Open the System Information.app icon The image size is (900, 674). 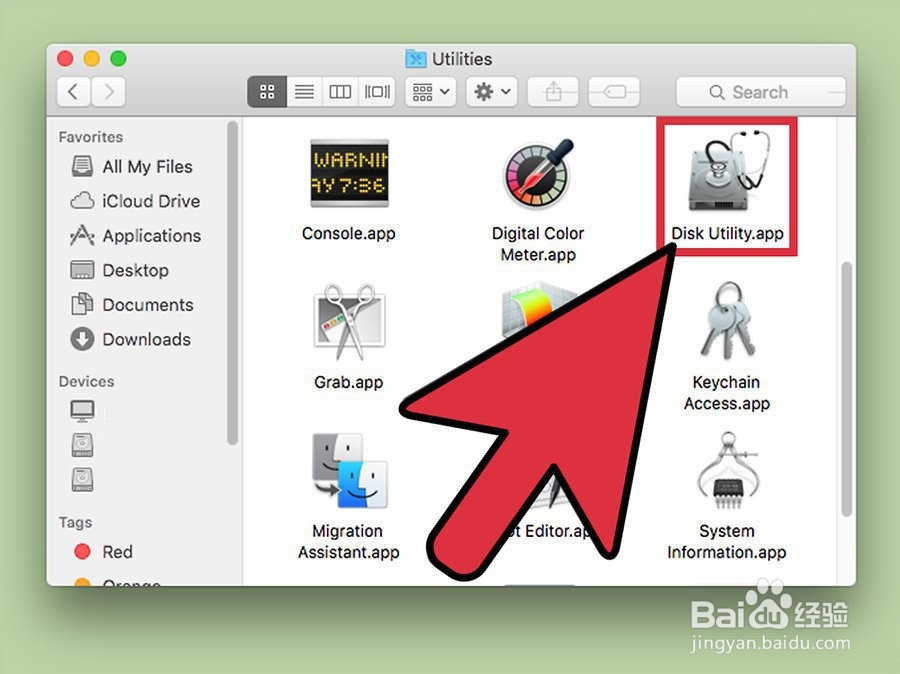[x=727, y=471]
